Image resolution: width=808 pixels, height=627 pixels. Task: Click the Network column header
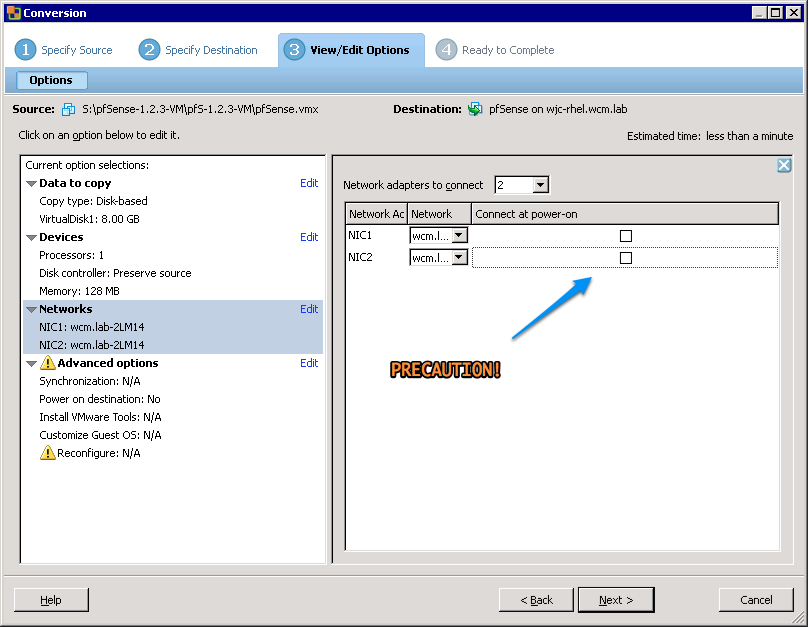click(440, 214)
